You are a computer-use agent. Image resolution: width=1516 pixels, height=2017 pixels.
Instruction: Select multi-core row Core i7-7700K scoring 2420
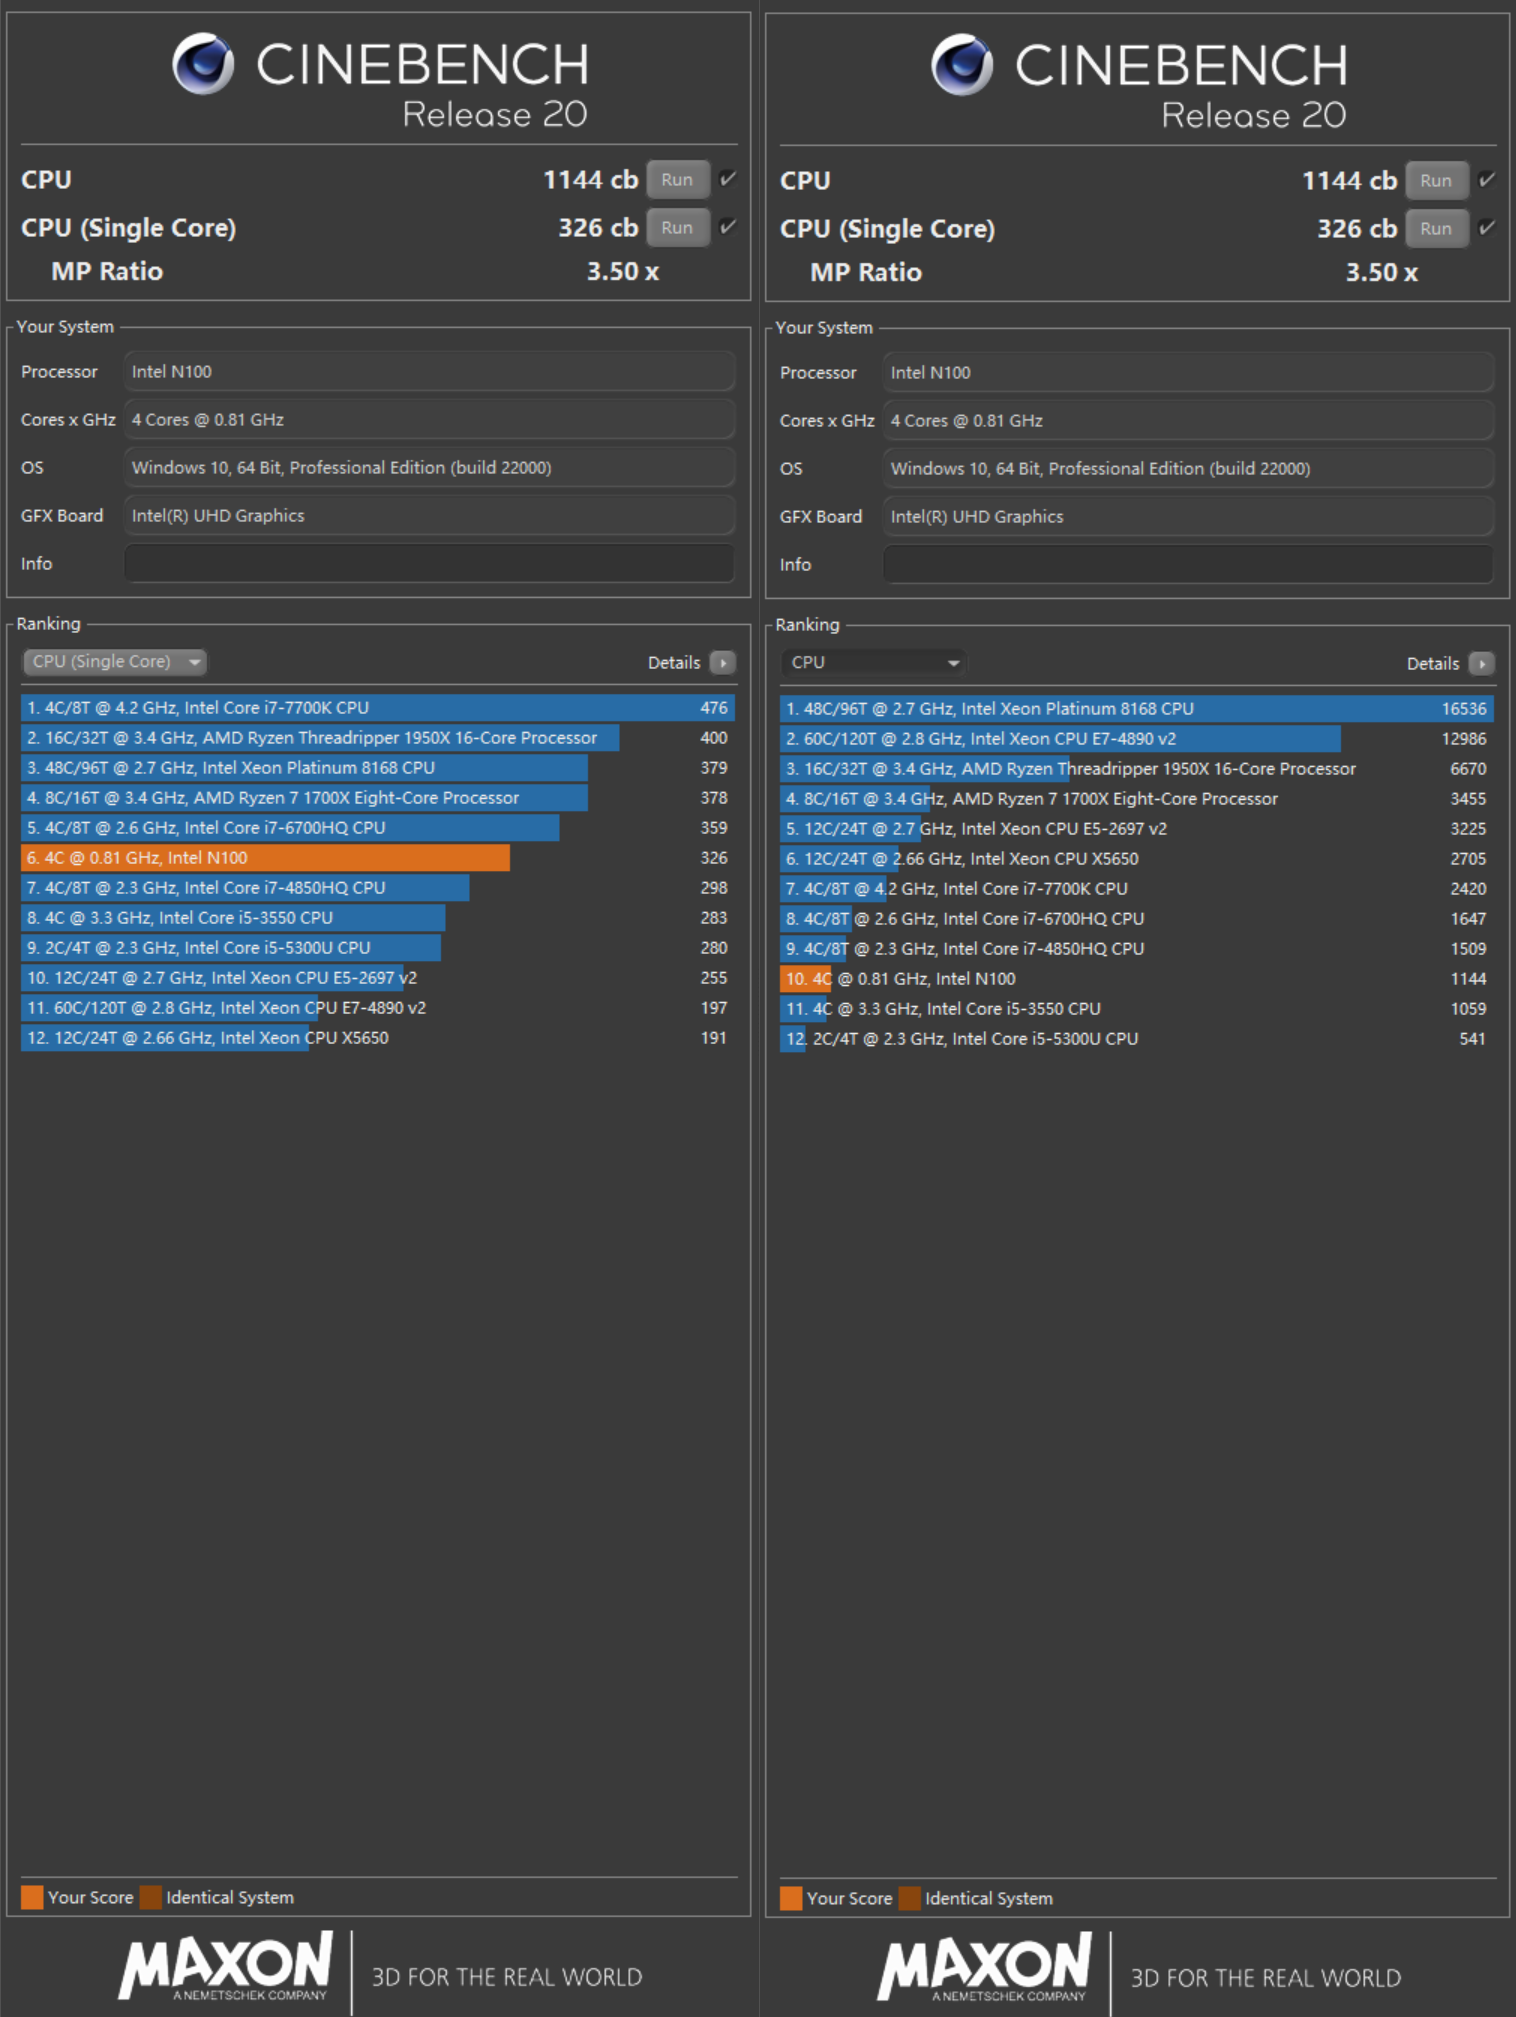coord(1137,889)
